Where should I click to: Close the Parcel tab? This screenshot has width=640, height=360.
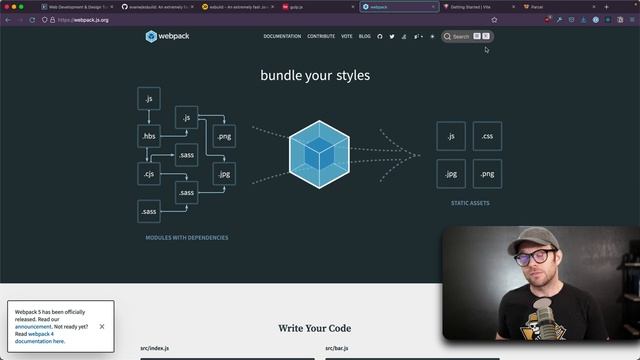tap(593, 7)
